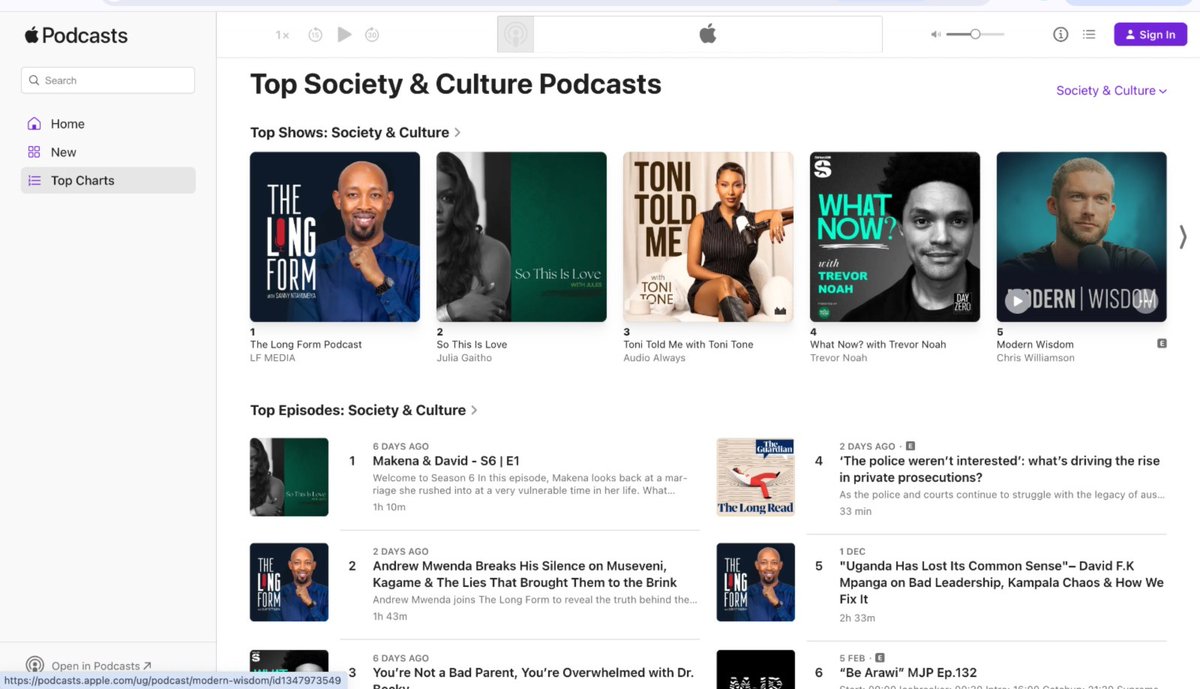The image size is (1200, 689).
Task: Click the Apple Podcasts logo
Action: click(x=76, y=35)
